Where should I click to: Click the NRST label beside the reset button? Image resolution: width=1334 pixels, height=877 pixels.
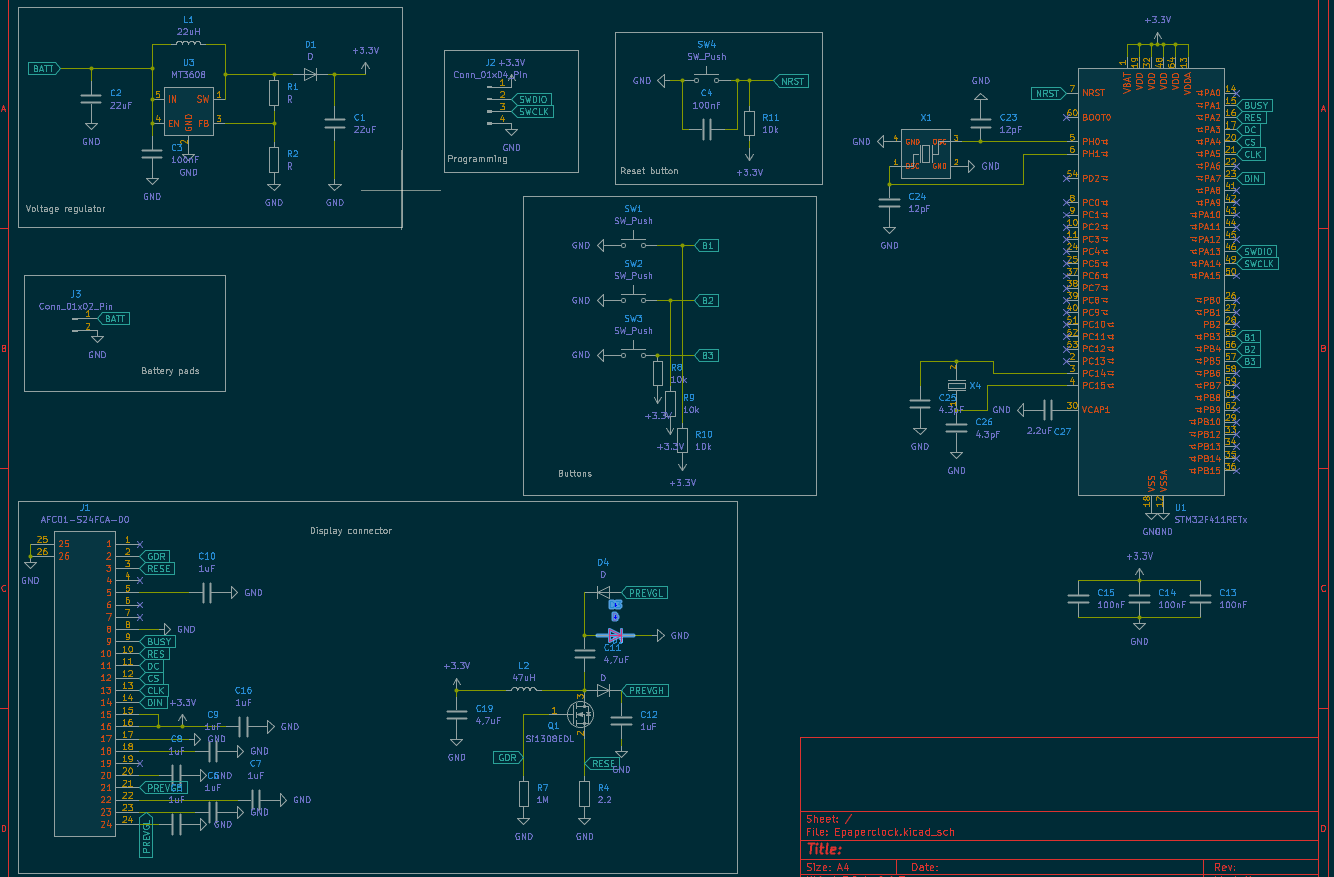tap(791, 81)
